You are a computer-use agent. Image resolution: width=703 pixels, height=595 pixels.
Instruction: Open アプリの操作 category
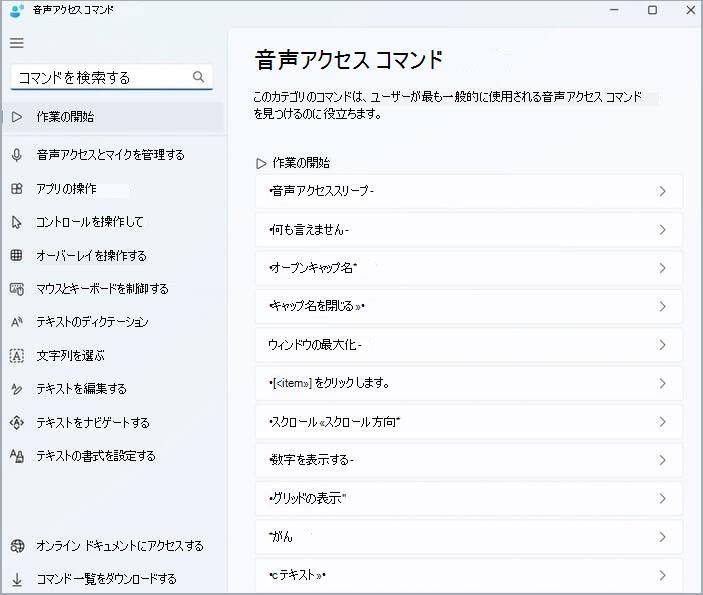point(113,188)
